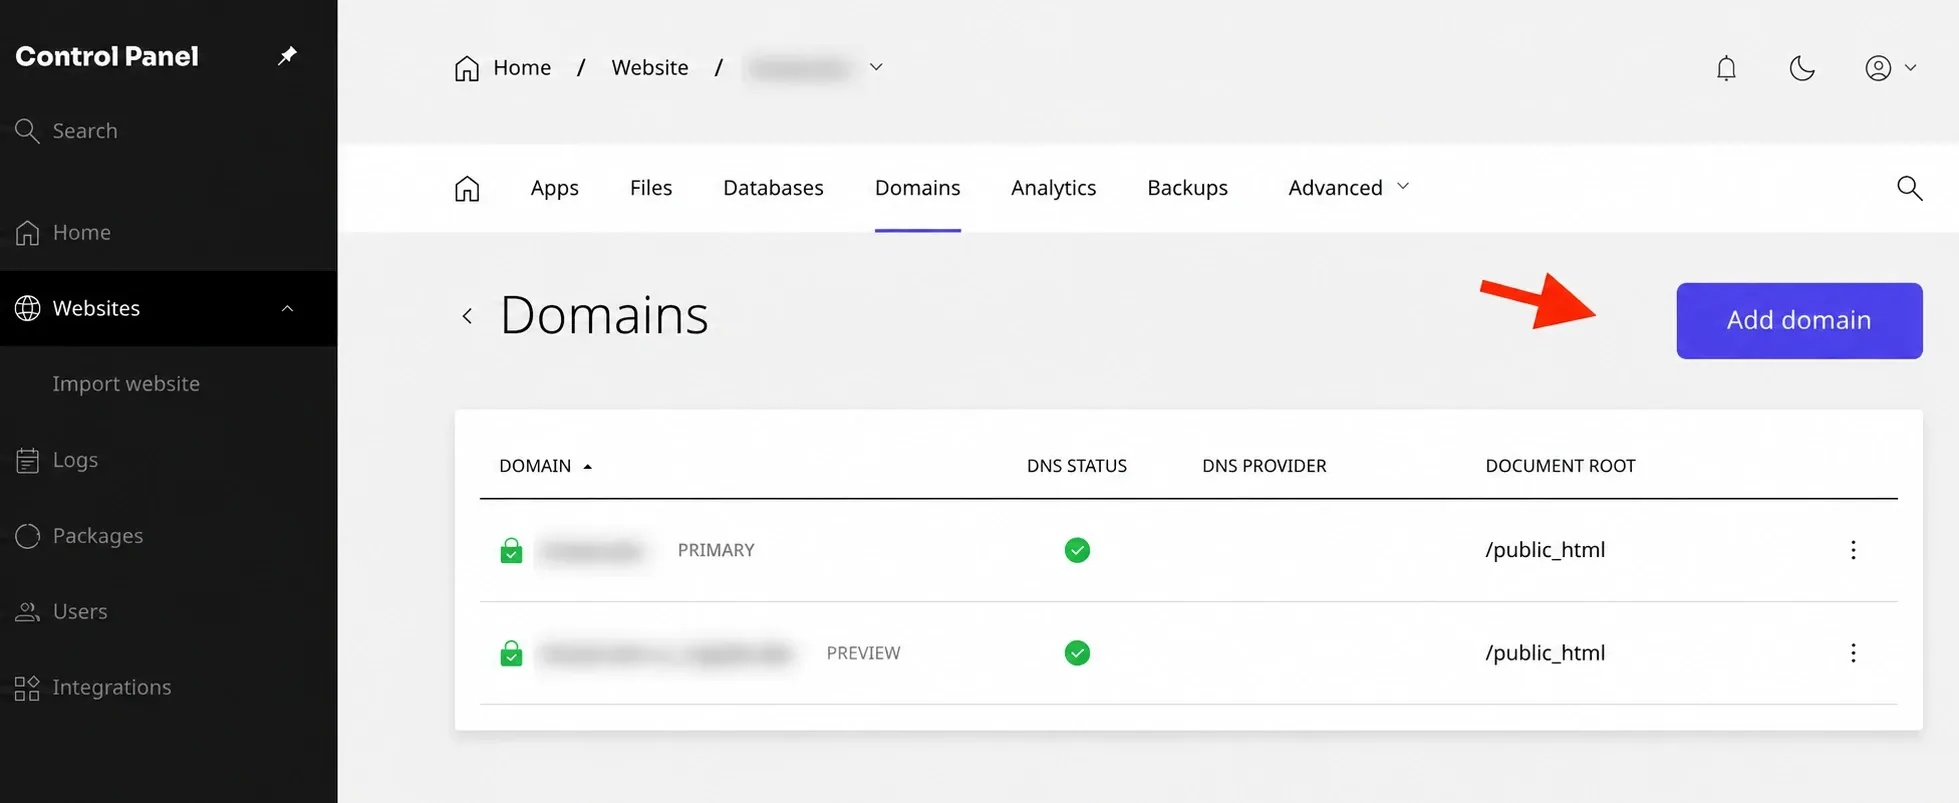Viewport: 1959px width, 803px height.
Task: Select the Domains tab
Action: 917,188
